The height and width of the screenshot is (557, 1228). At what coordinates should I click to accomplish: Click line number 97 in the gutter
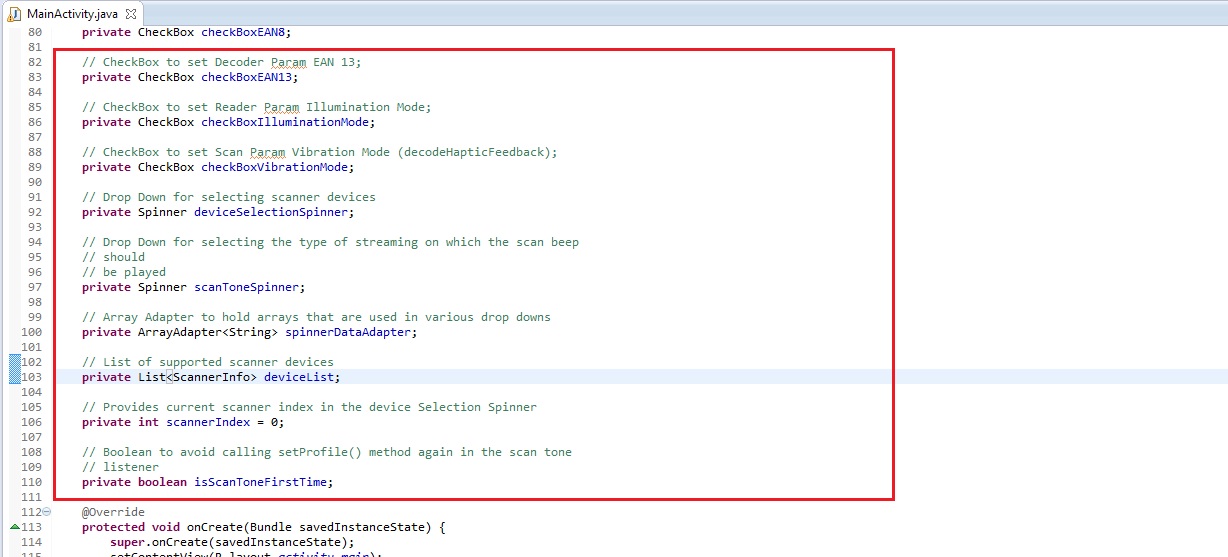pos(31,287)
